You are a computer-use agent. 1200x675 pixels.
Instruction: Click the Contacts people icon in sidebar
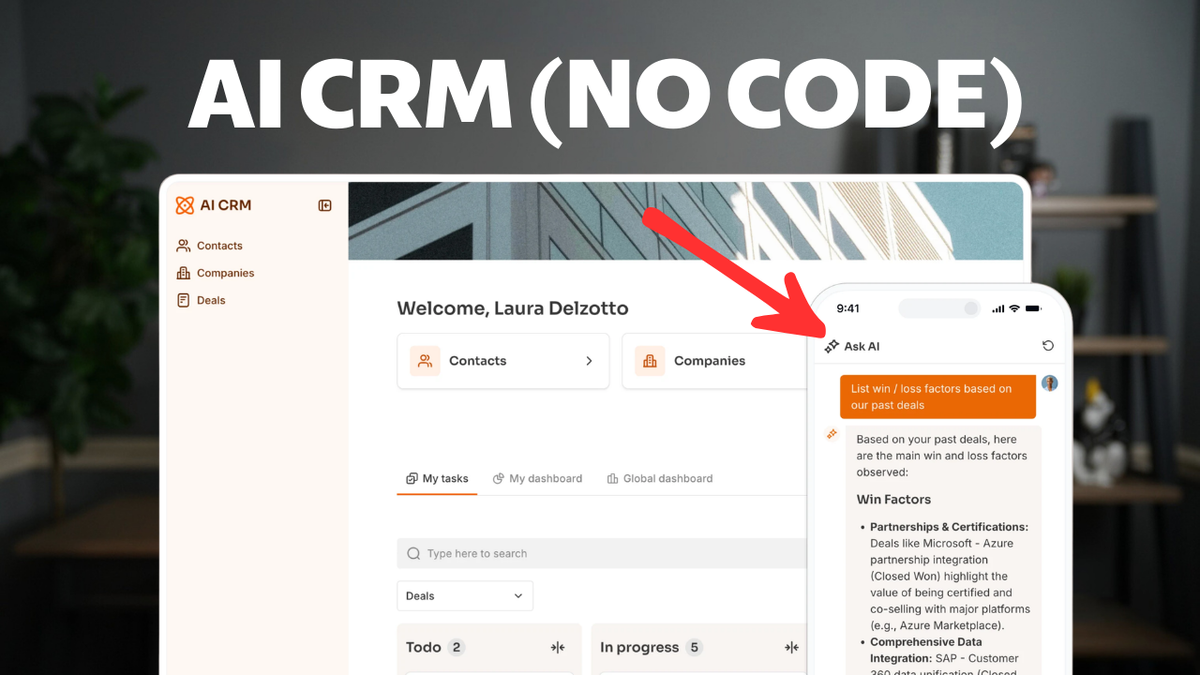[183, 245]
